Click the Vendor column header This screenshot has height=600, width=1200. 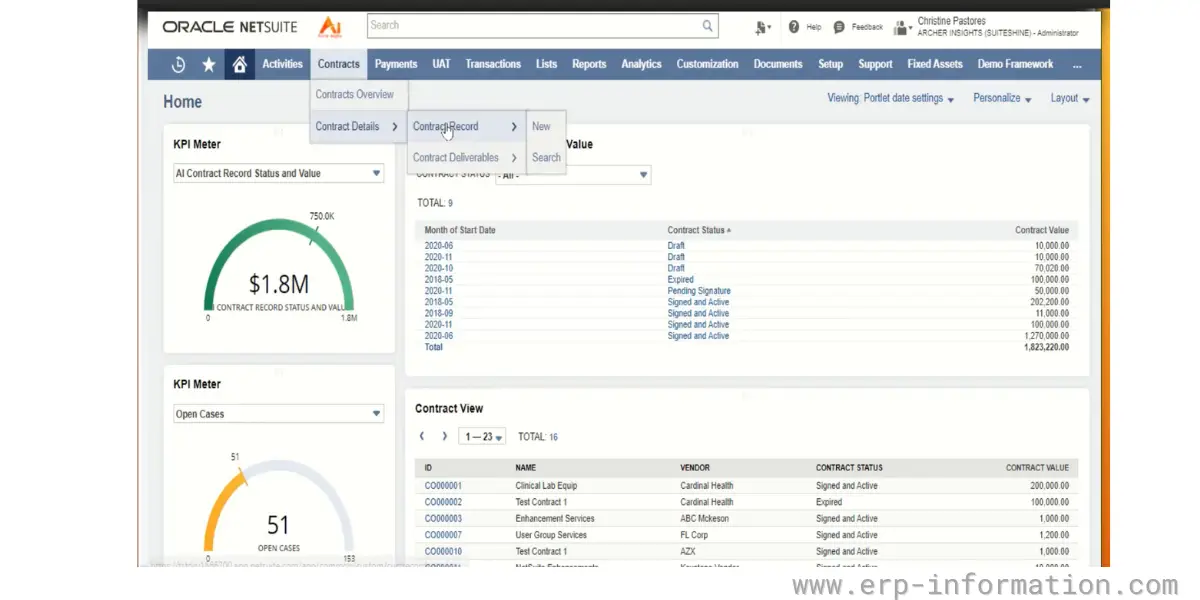[695, 467]
